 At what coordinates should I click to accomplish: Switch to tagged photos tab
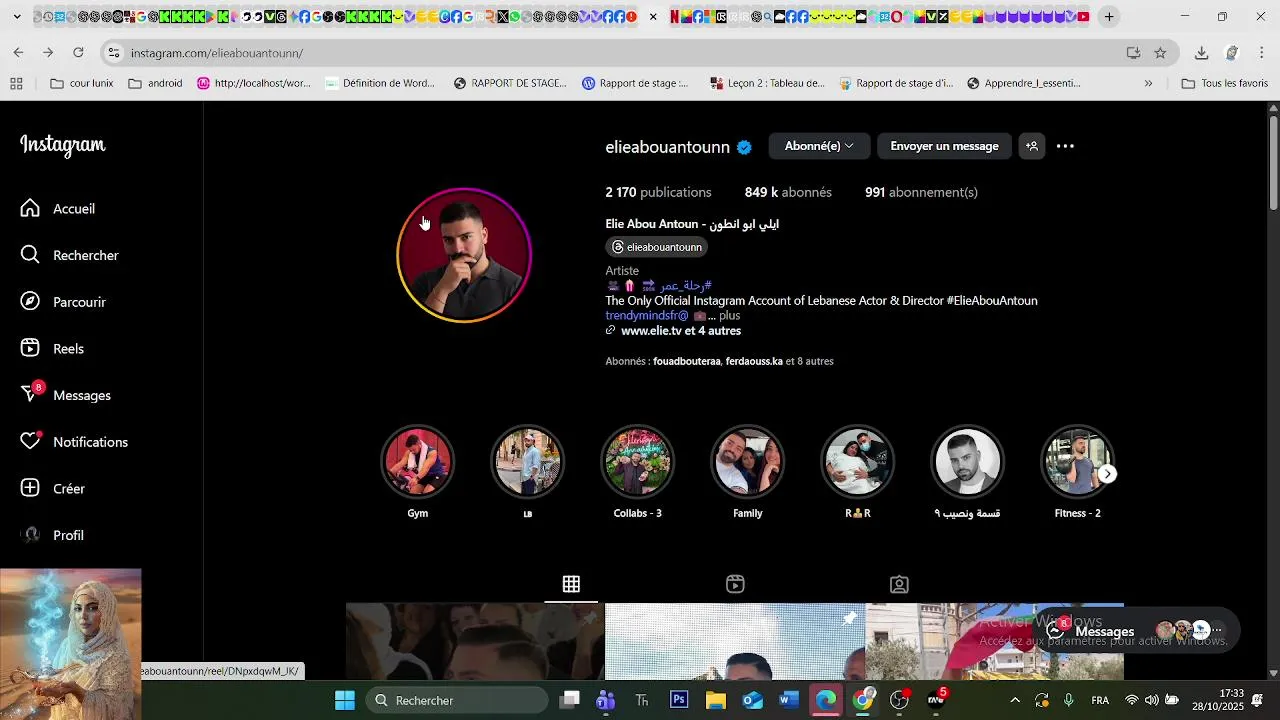899,584
